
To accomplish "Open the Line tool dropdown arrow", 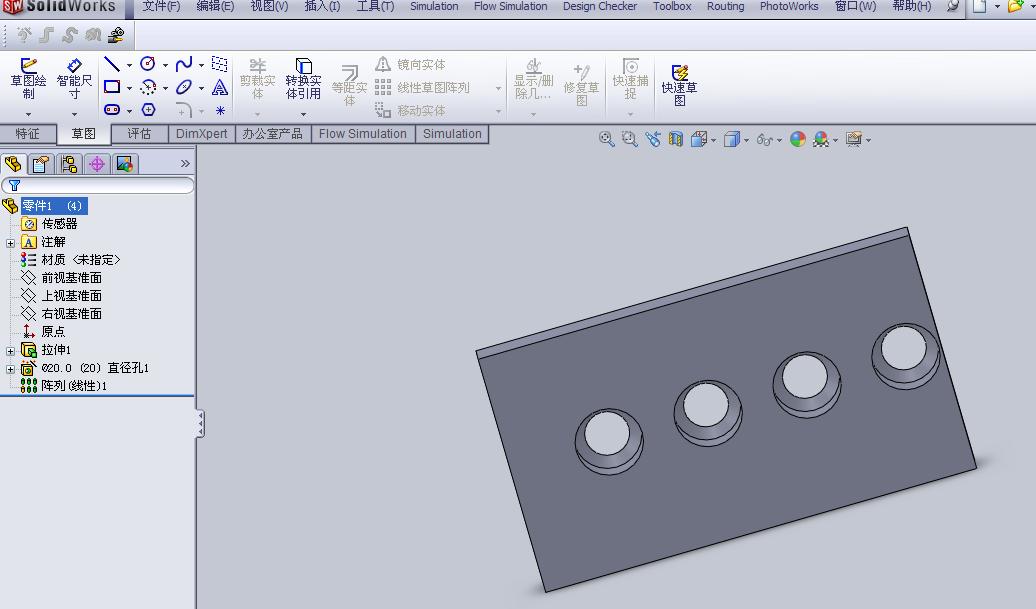I will coord(129,65).
